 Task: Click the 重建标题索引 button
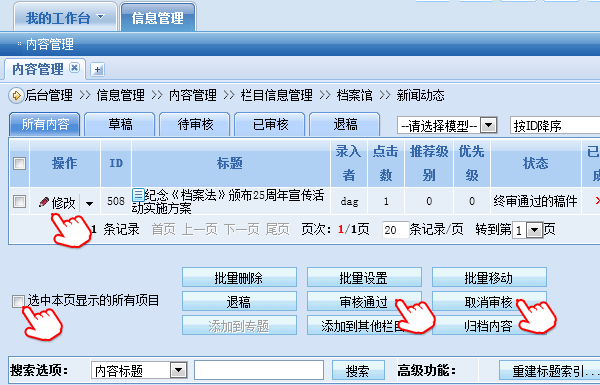(x=549, y=370)
